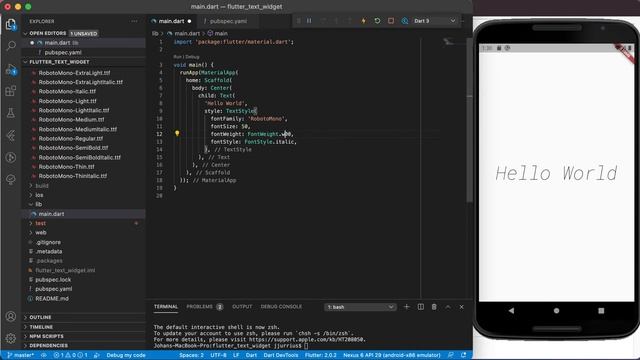Open README.md in file tree
This screenshot has width=640, height=360.
point(52,298)
